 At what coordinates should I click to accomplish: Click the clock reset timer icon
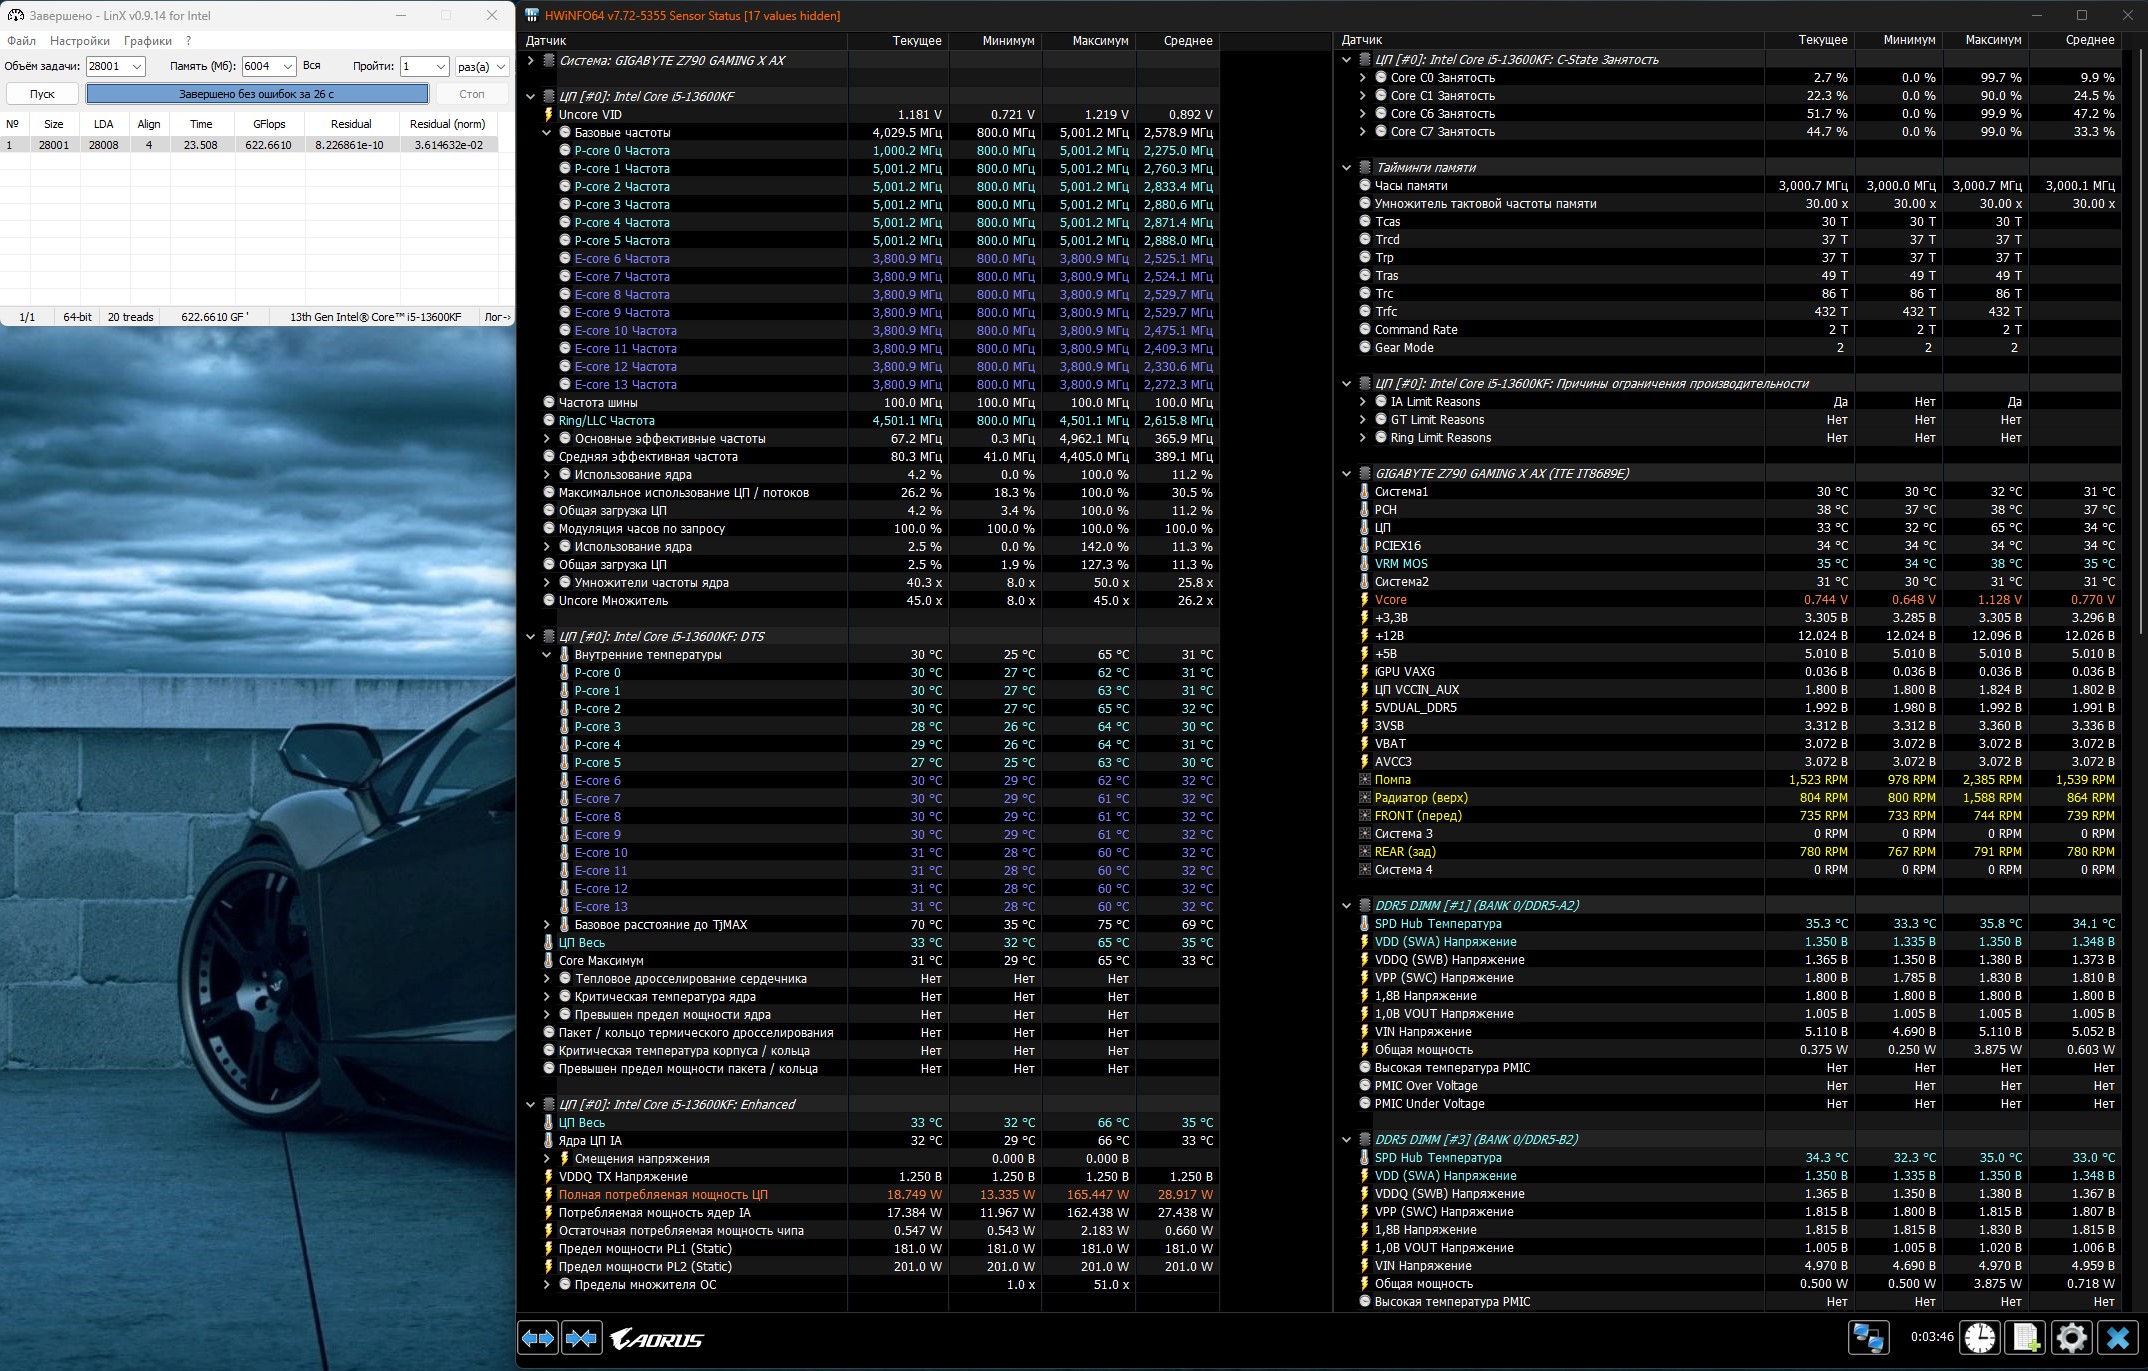coord(1979,1337)
